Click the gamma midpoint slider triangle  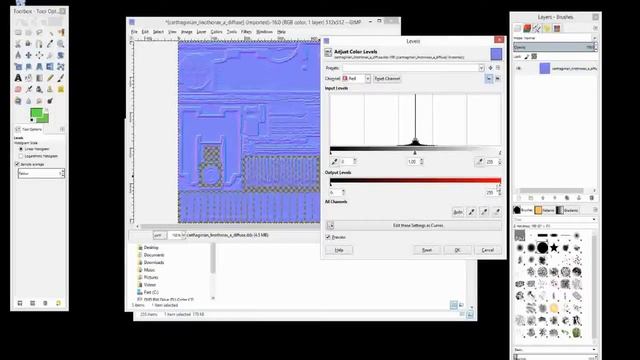coord(415,153)
